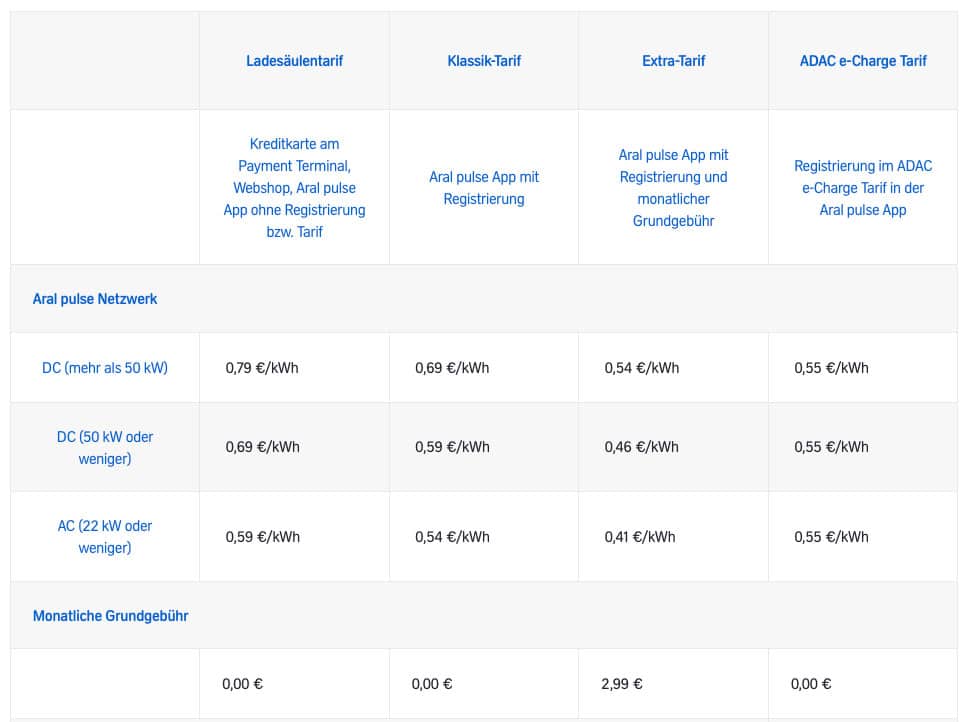Click the Registrierung im ADAC e-Charge description
The width and height of the screenshot is (967, 722).
tap(863, 188)
